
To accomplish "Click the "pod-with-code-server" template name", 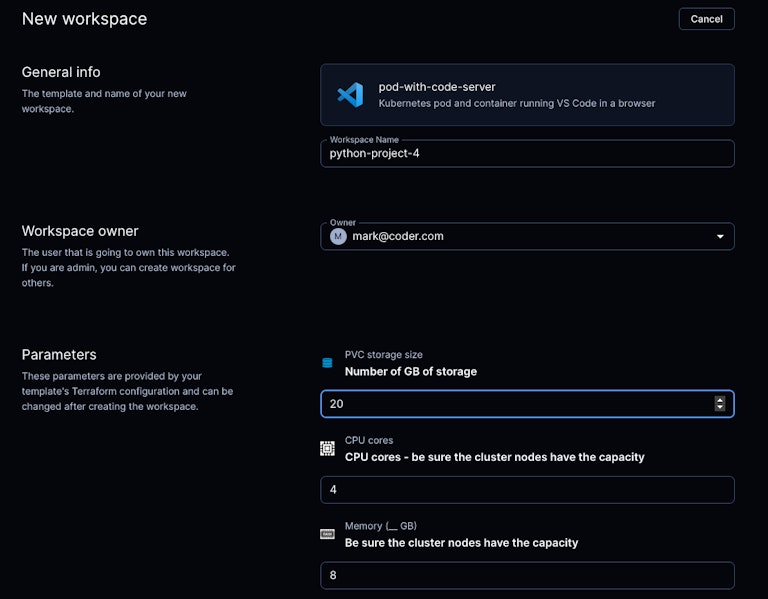I will 436,87.
